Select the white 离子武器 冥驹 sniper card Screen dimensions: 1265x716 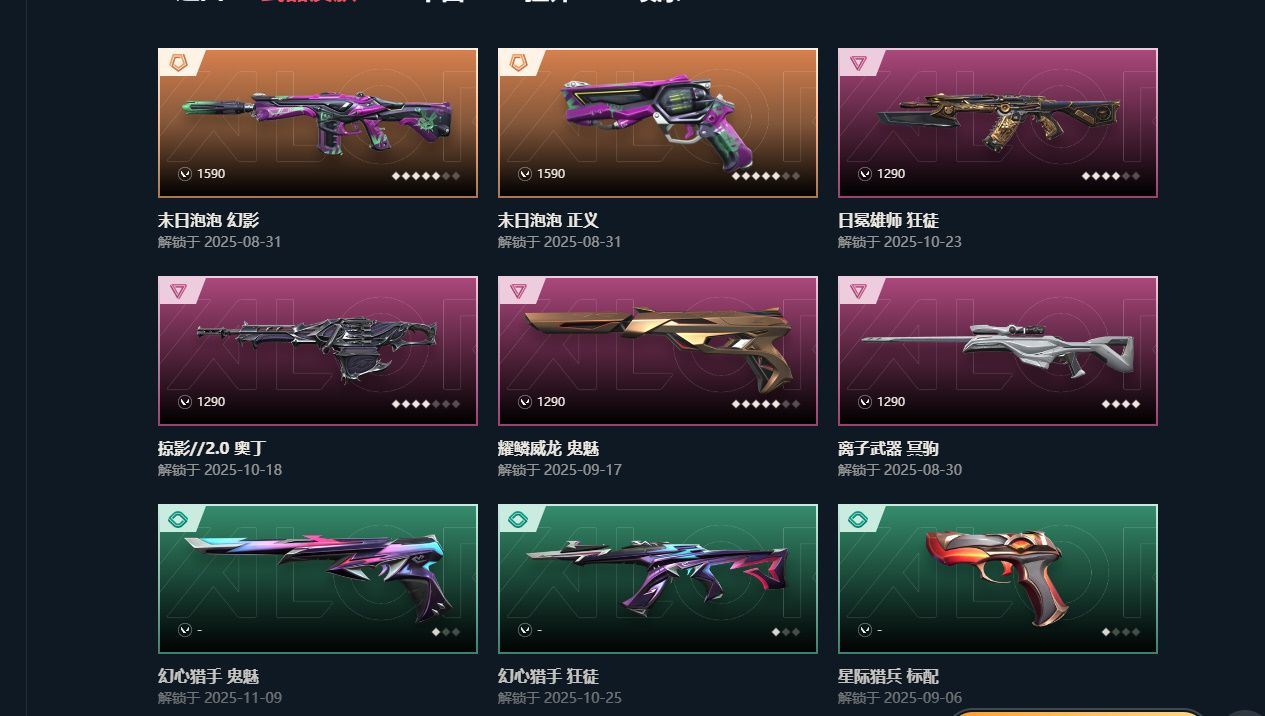pyautogui.click(x=998, y=351)
